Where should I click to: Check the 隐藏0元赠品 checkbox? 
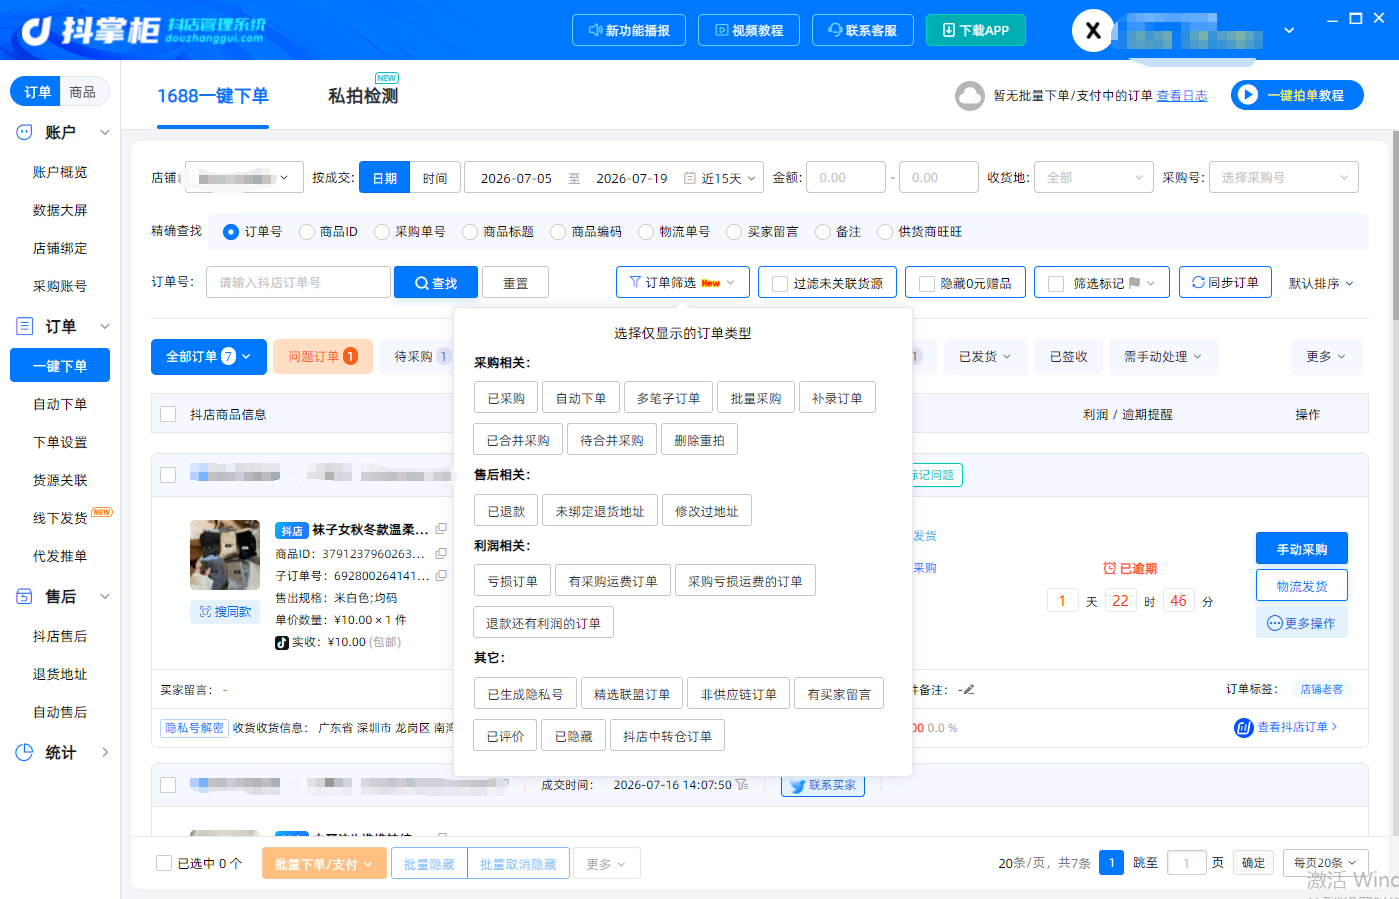tap(927, 283)
